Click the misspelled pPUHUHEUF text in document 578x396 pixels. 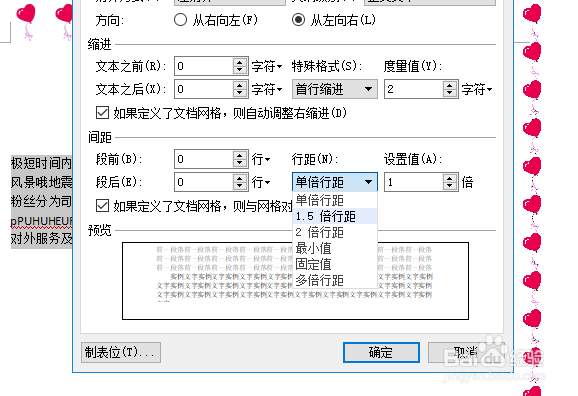point(41,221)
